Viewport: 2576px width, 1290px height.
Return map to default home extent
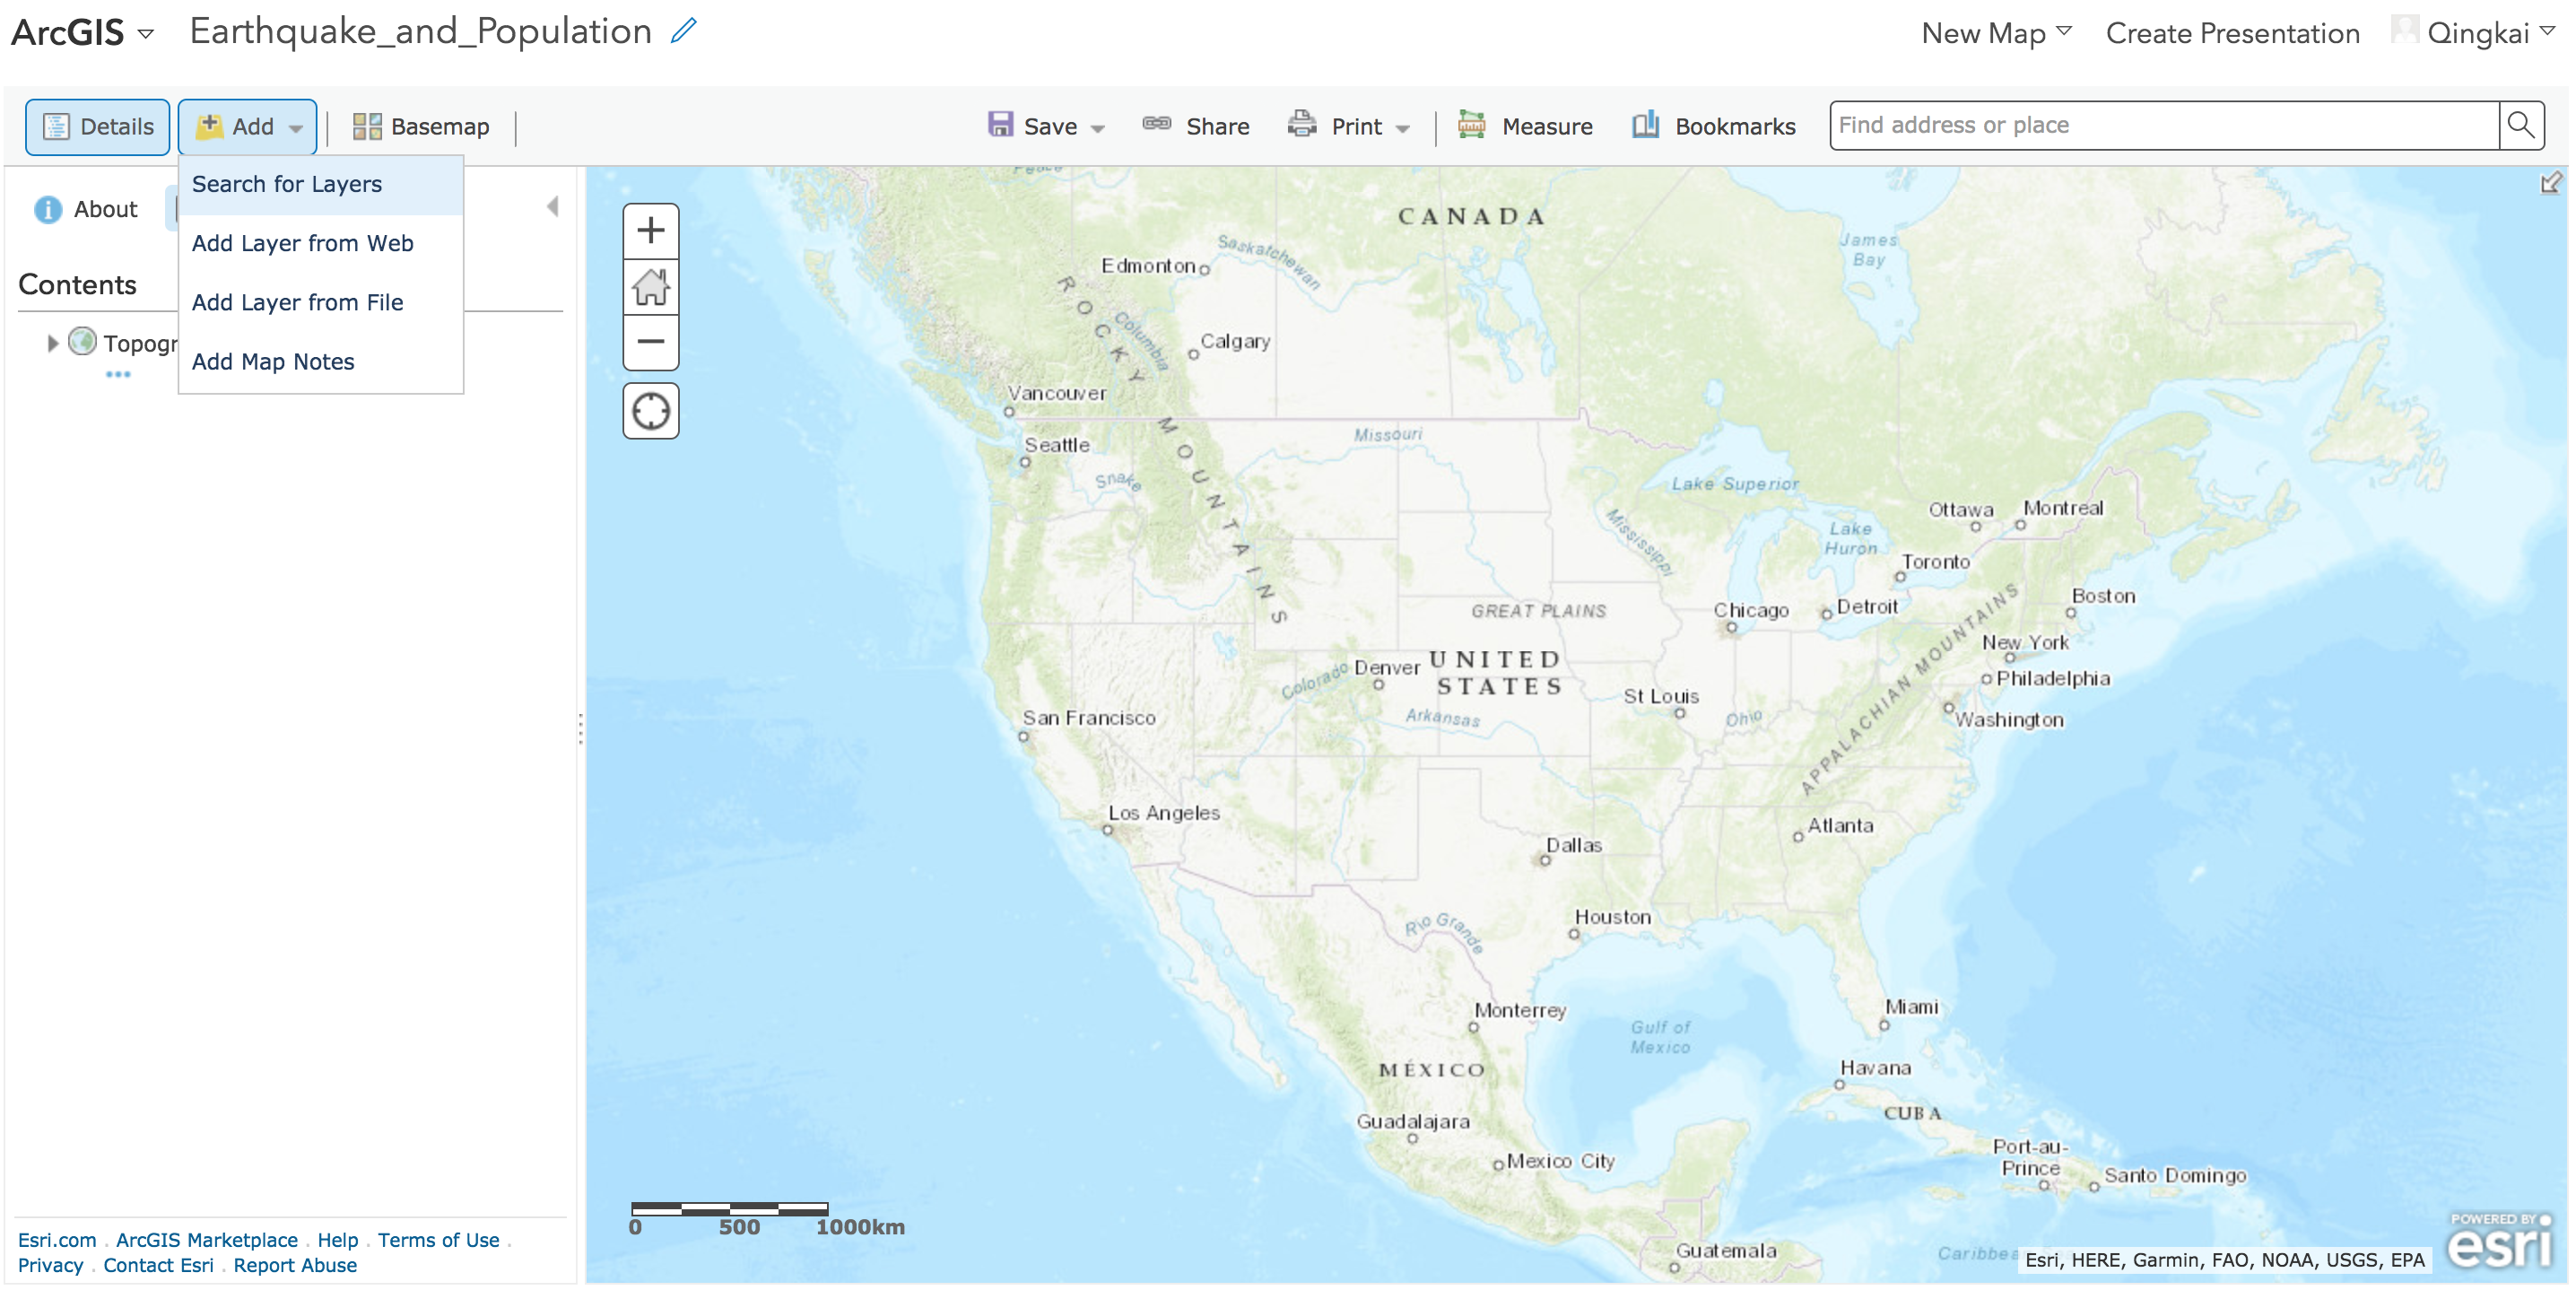(650, 287)
